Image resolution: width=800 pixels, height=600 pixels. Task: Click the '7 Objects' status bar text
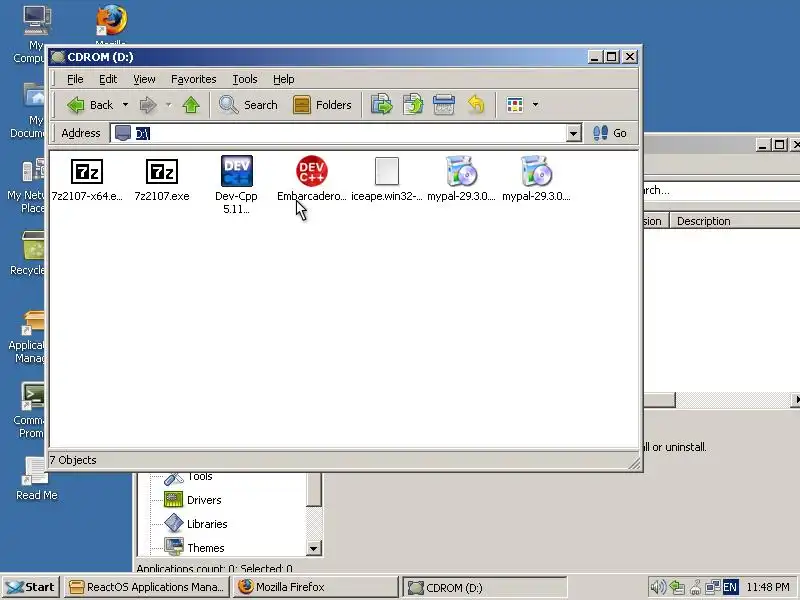pos(73,460)
